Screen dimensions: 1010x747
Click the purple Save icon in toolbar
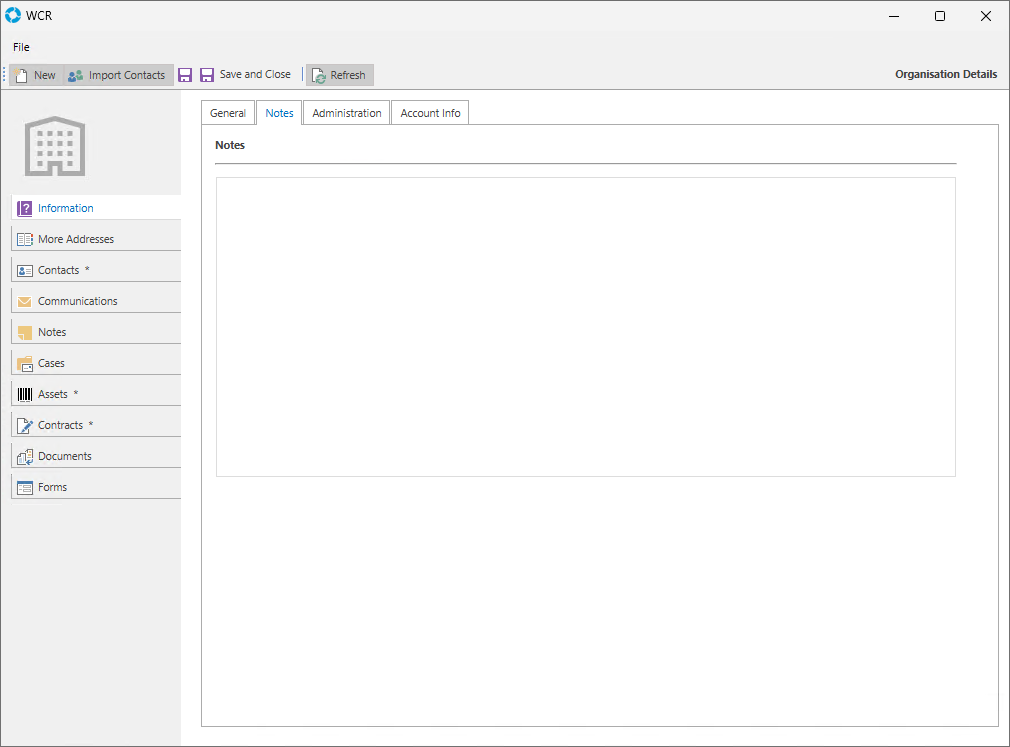(x=185, y=75)
